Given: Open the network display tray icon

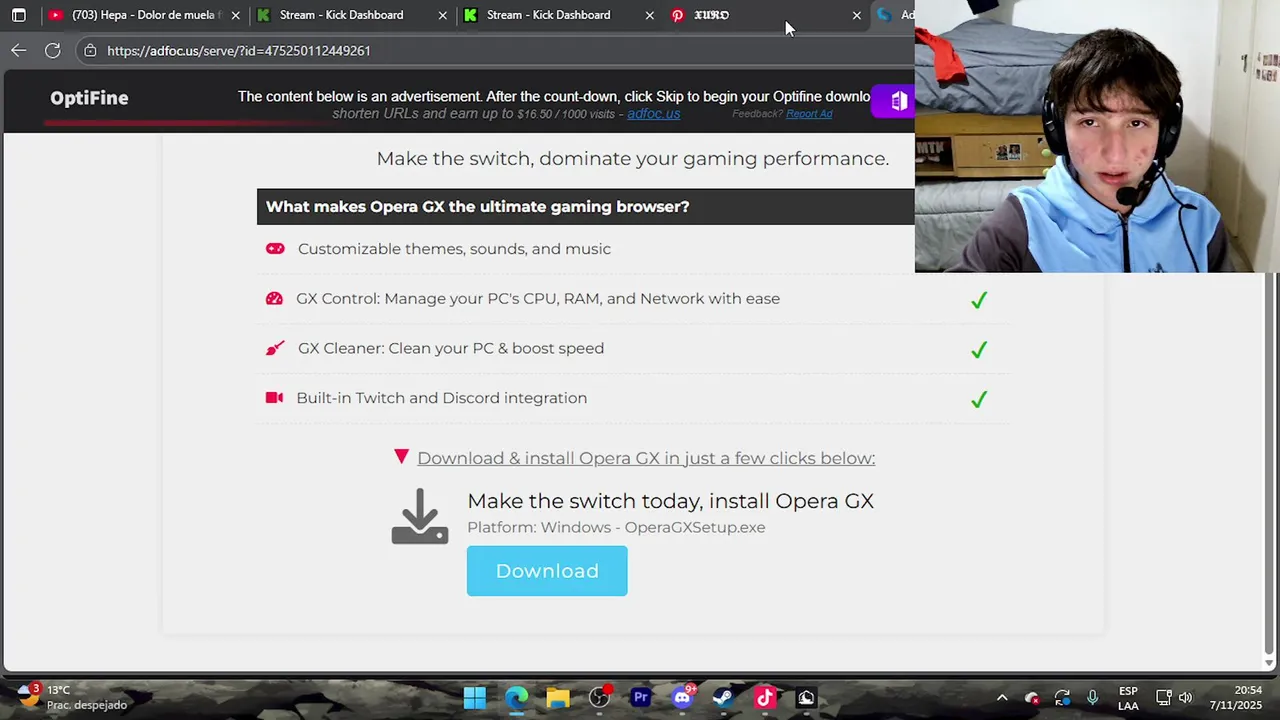Looking at the screenshot, I should pyautogui.click(x=1163, y=698).
